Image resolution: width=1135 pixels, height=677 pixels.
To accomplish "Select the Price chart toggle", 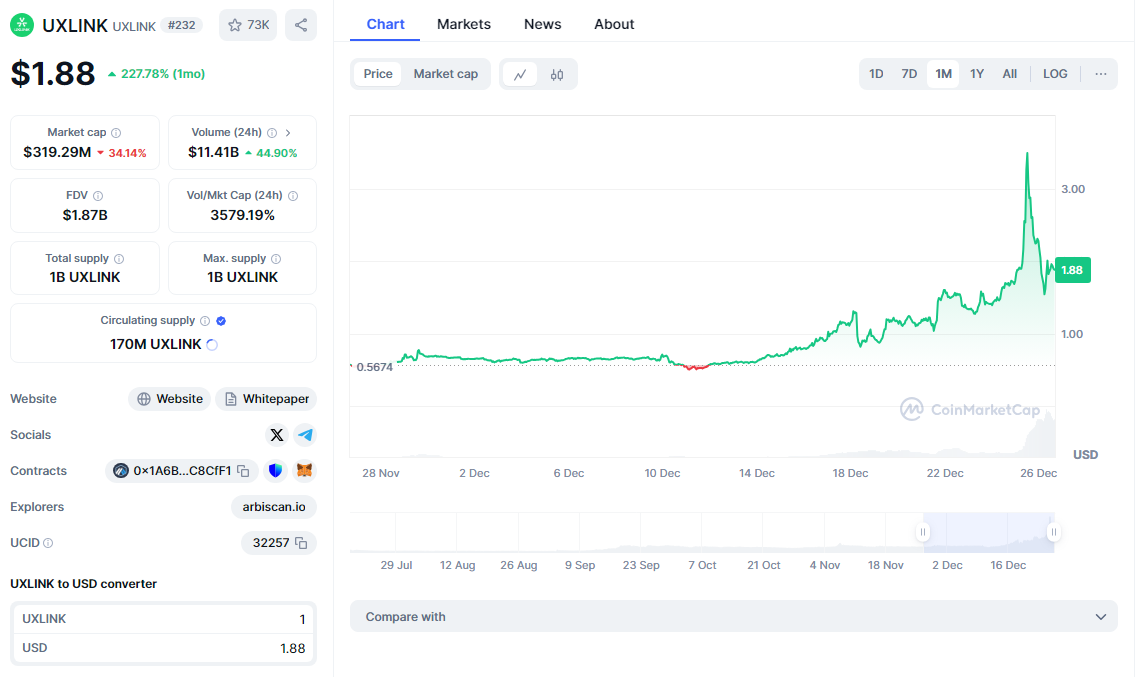I will (378, 74).
